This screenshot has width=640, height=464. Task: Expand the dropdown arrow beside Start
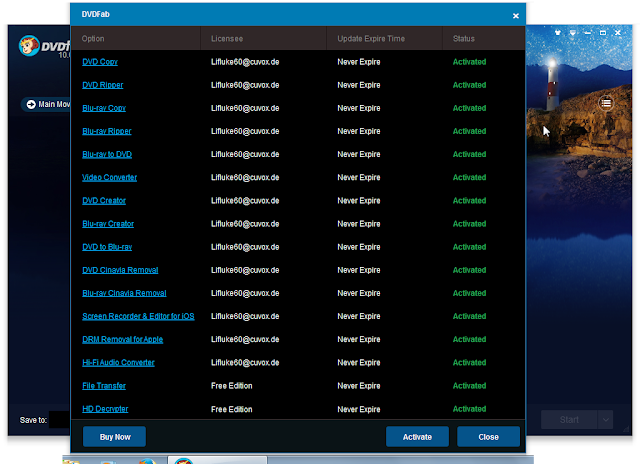click(606, 420)
